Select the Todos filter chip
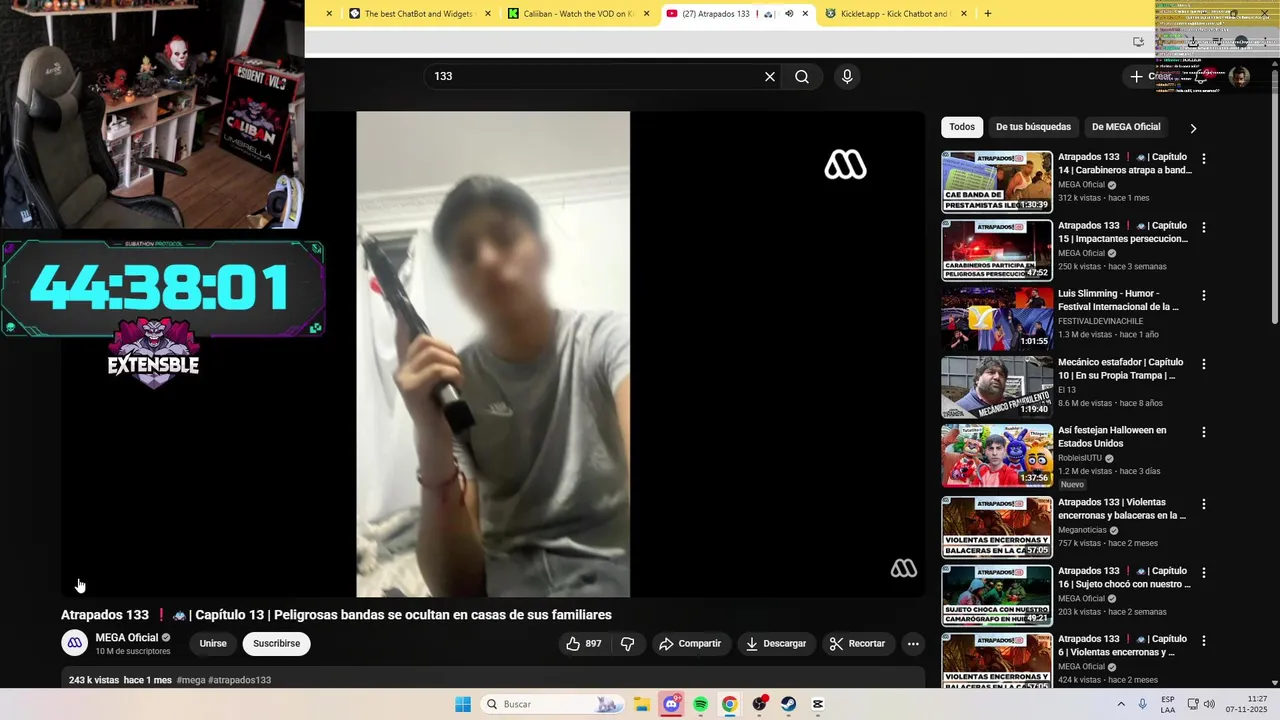The width and height of the screenshot is (1280, 720). (x=962, y=127)
